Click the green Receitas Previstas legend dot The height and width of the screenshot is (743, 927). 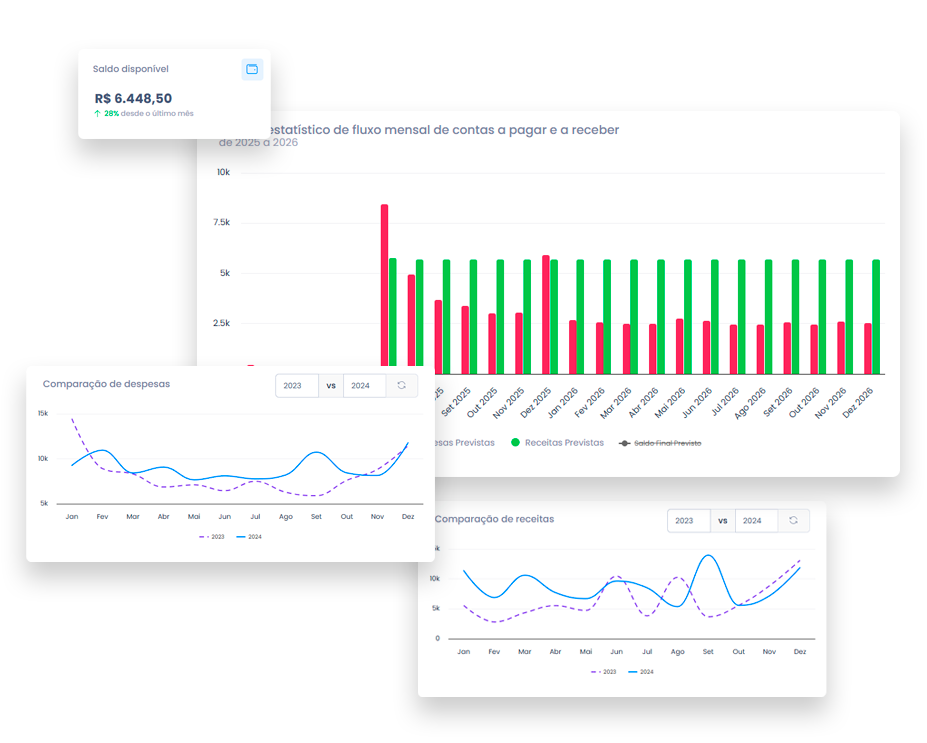click(516, 442)
